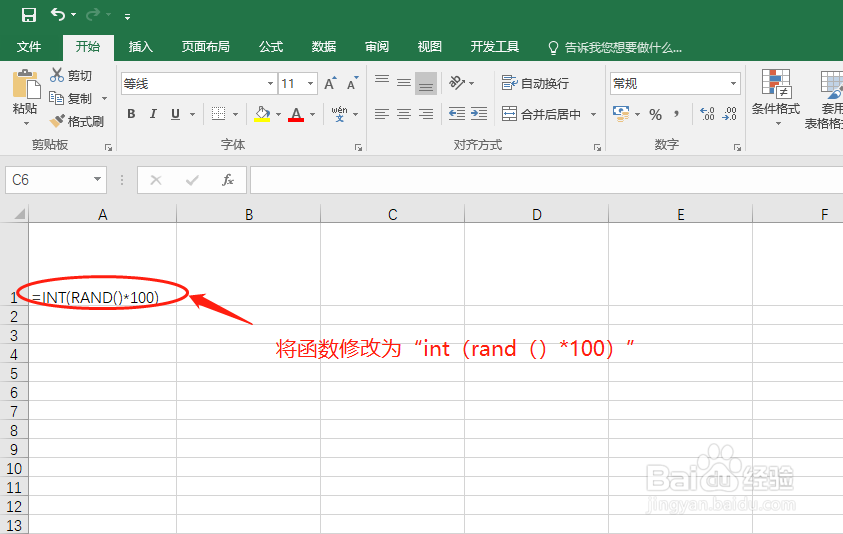Open the 公式 ribbon tab

coord(271,47)
